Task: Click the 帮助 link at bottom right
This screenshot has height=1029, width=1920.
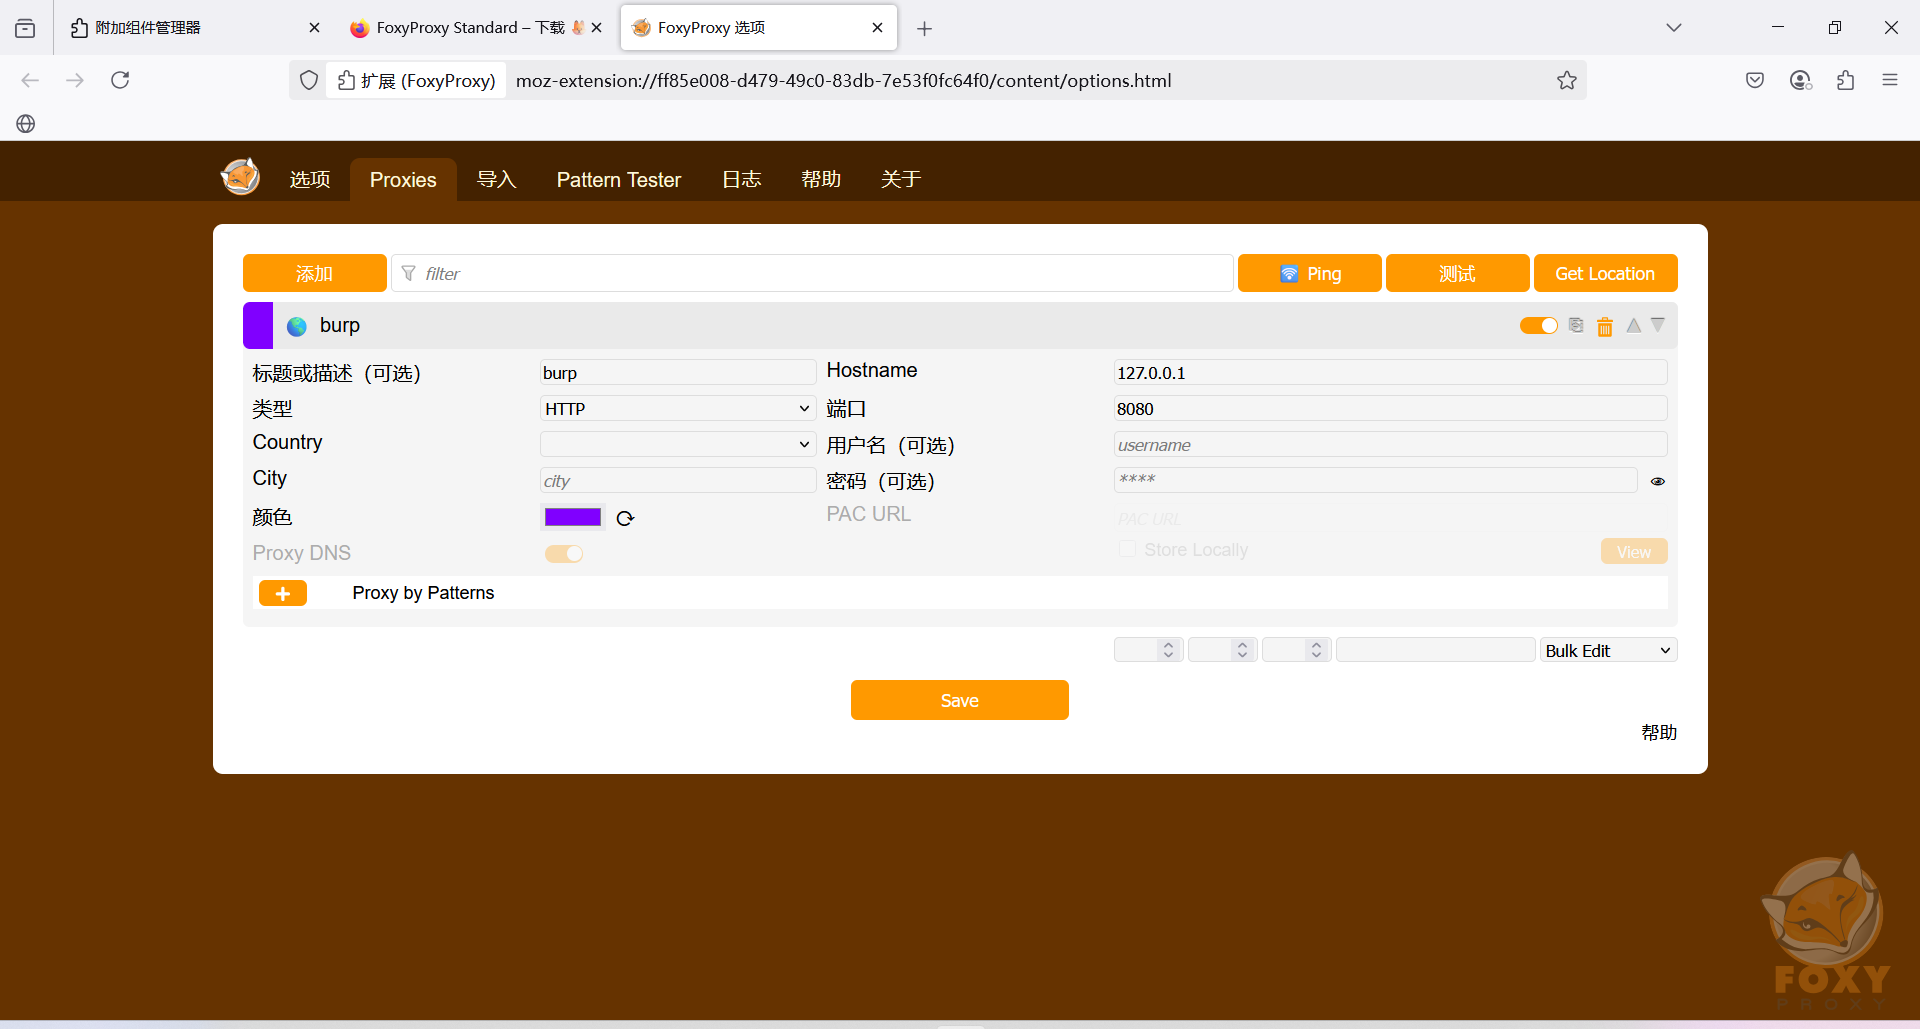Action: (x=1659, y=732)
